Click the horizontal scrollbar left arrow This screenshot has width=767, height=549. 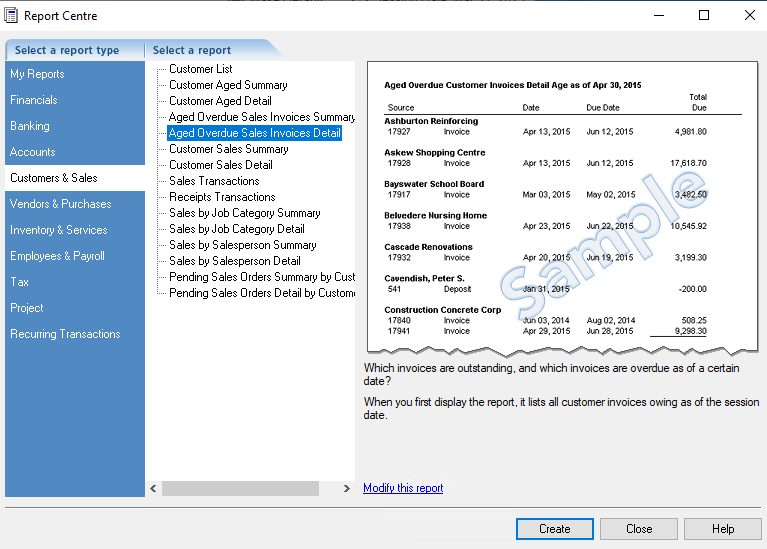click(x=153, y=489)
